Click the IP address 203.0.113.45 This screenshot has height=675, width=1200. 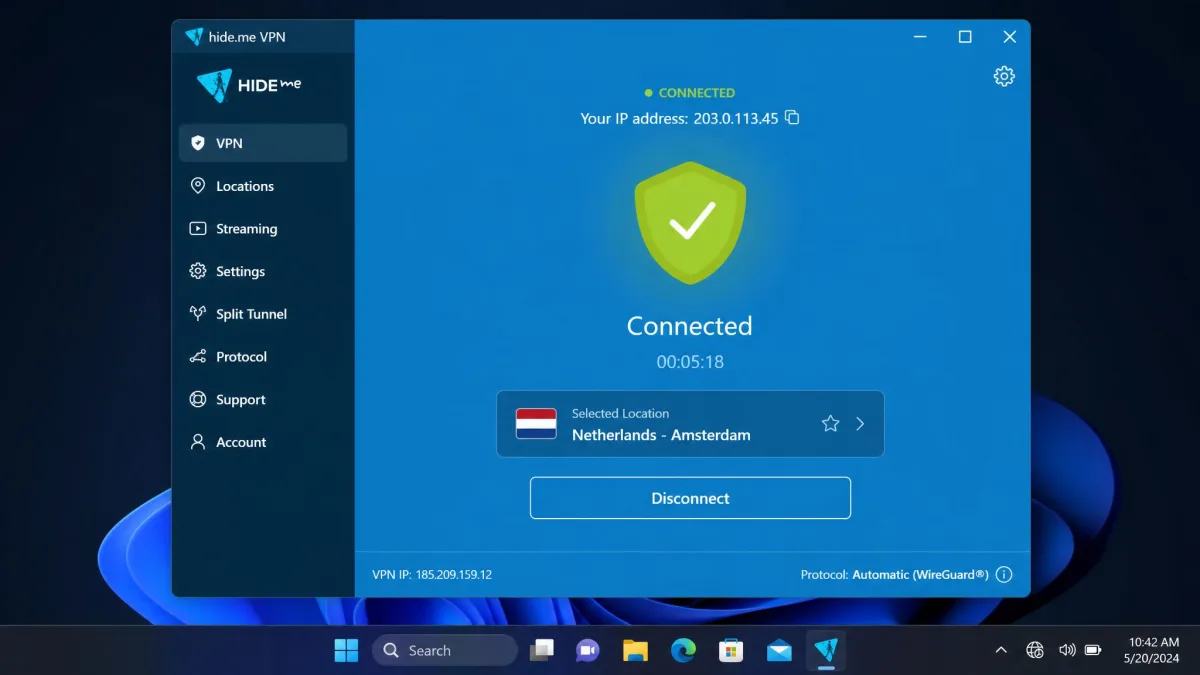click(736, 118)
